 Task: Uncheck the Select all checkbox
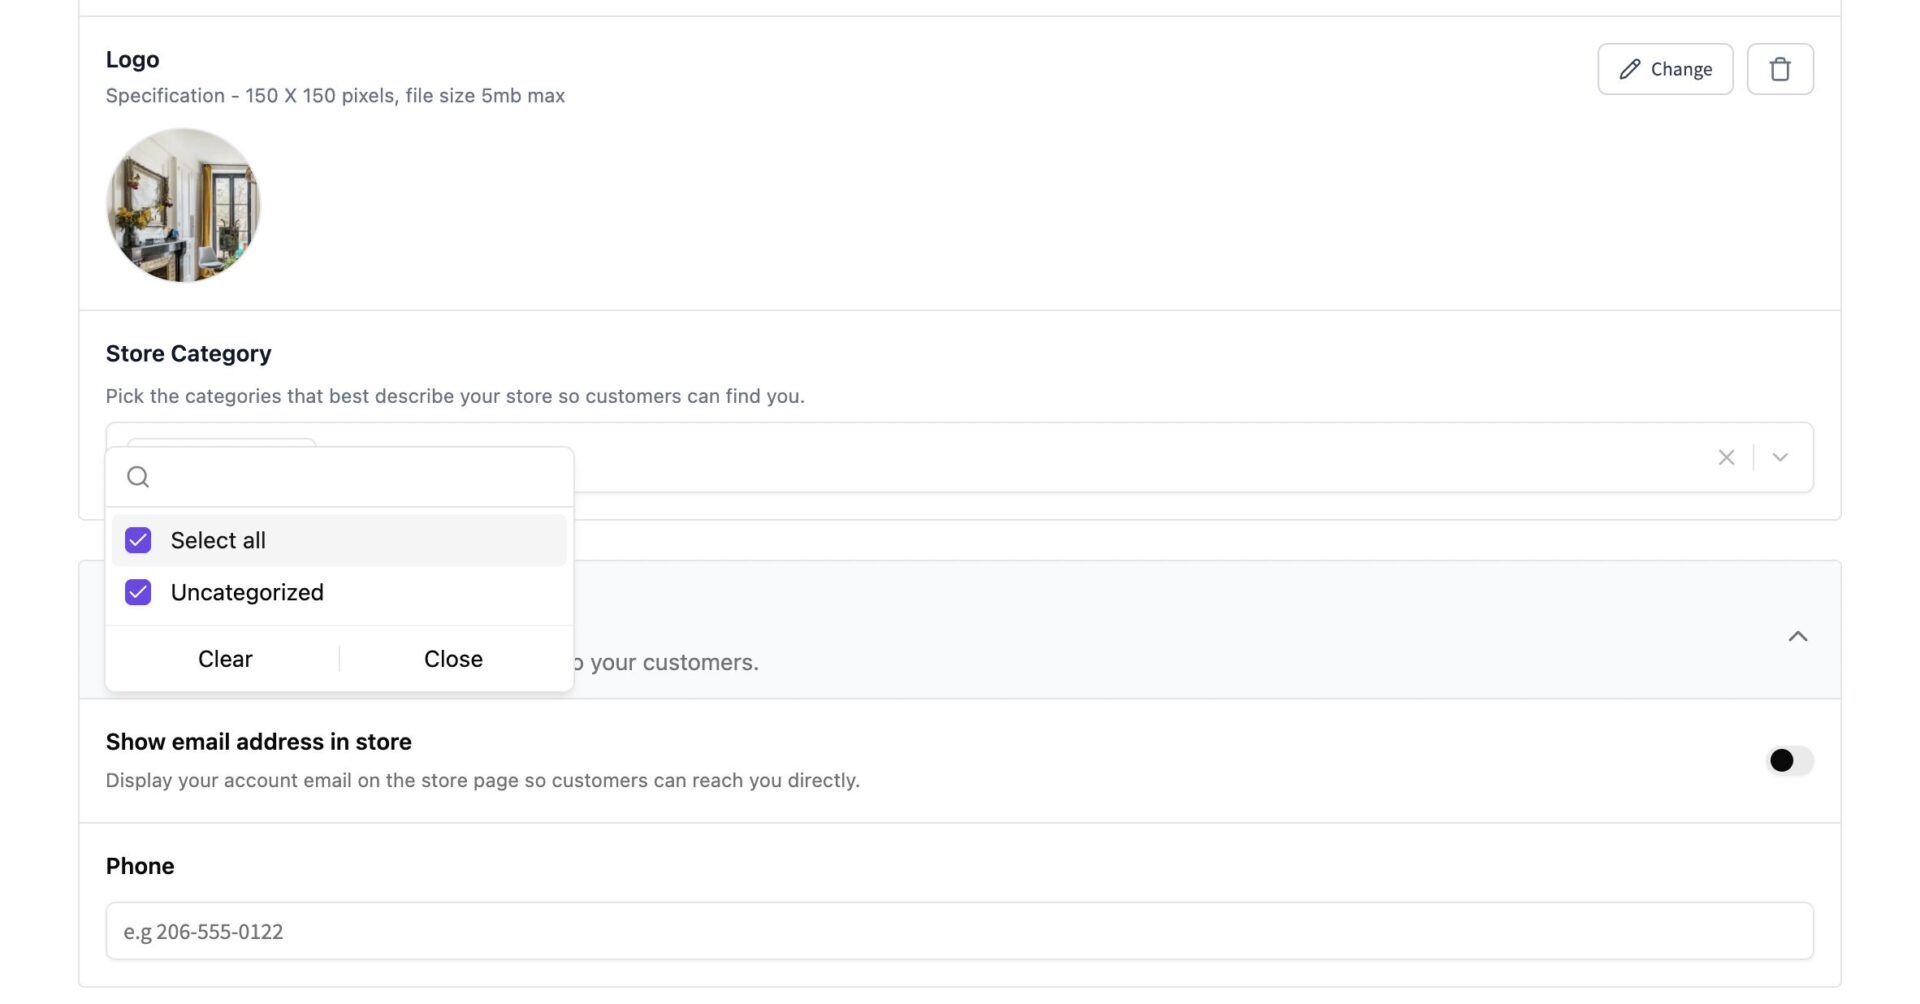tap(138, 540)
